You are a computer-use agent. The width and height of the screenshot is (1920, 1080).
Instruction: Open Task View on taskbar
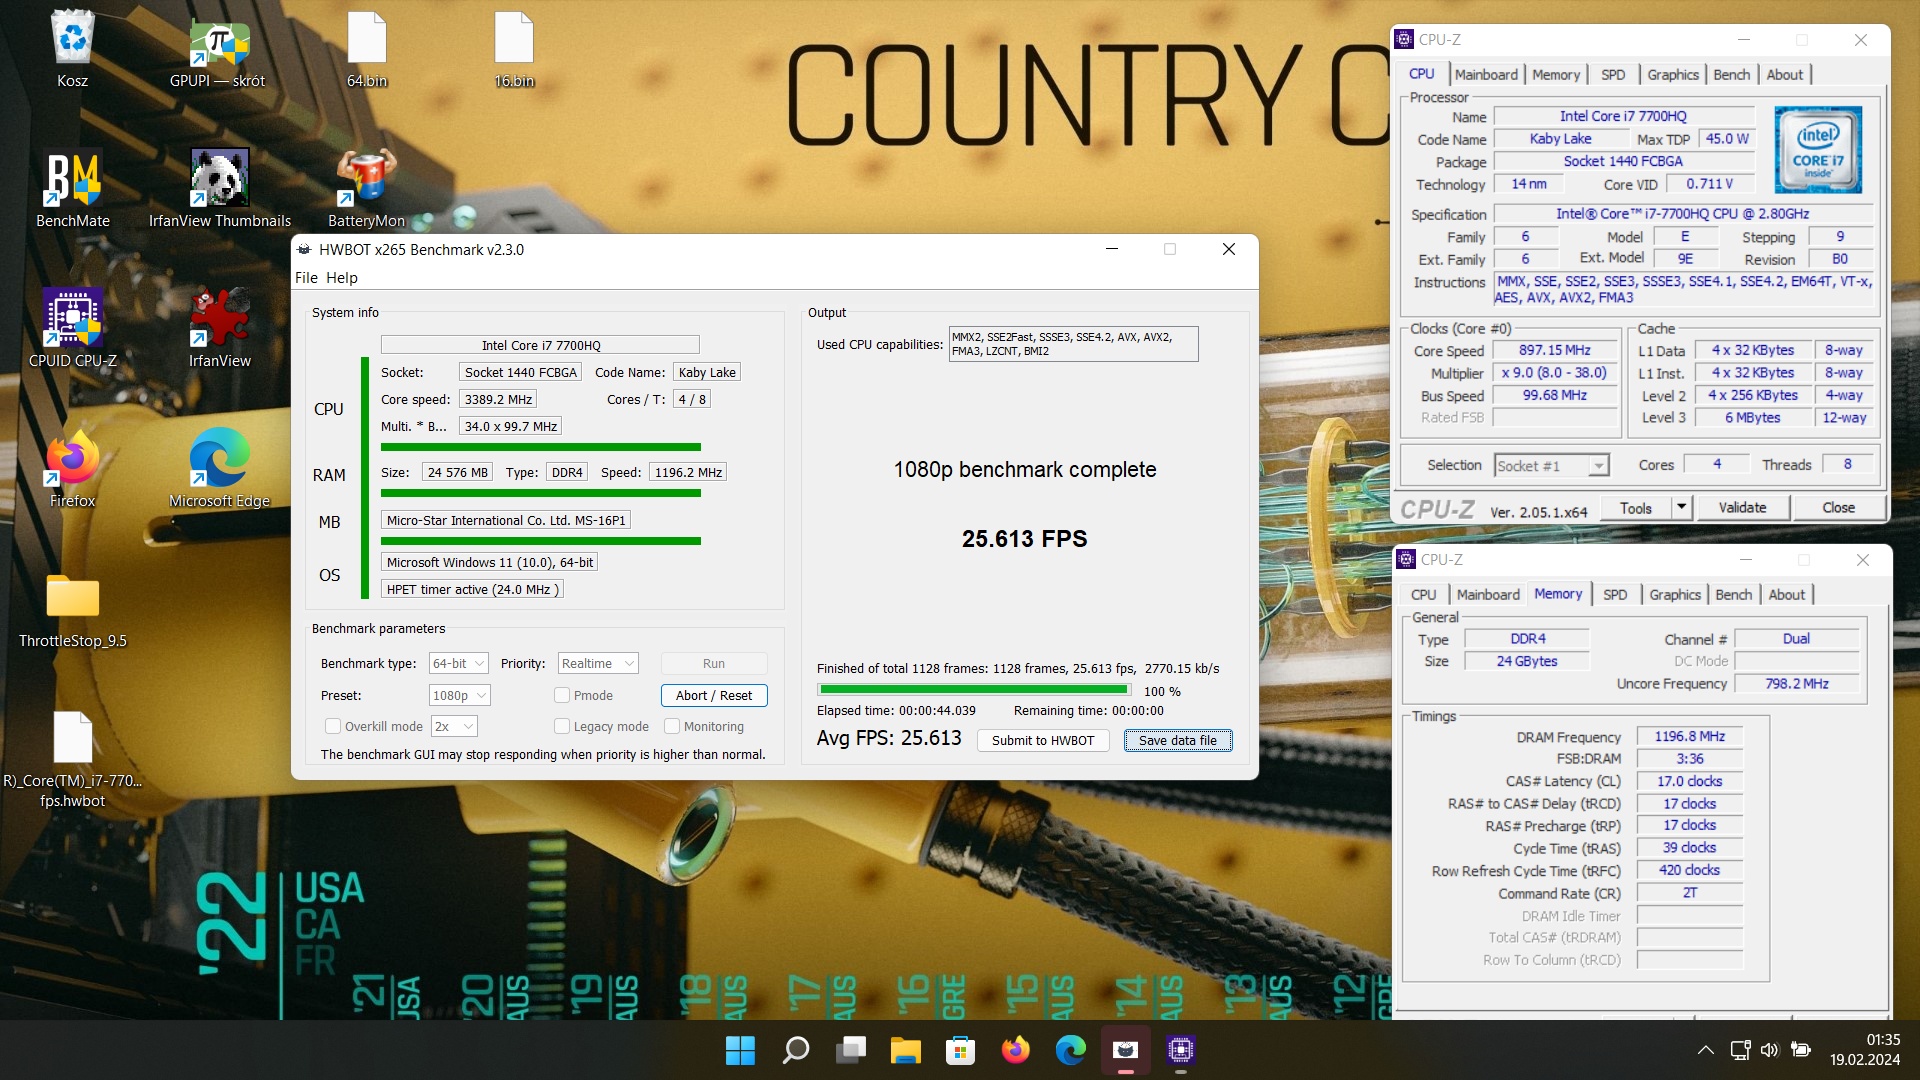pyautogui.click(x=851, y=1050)
